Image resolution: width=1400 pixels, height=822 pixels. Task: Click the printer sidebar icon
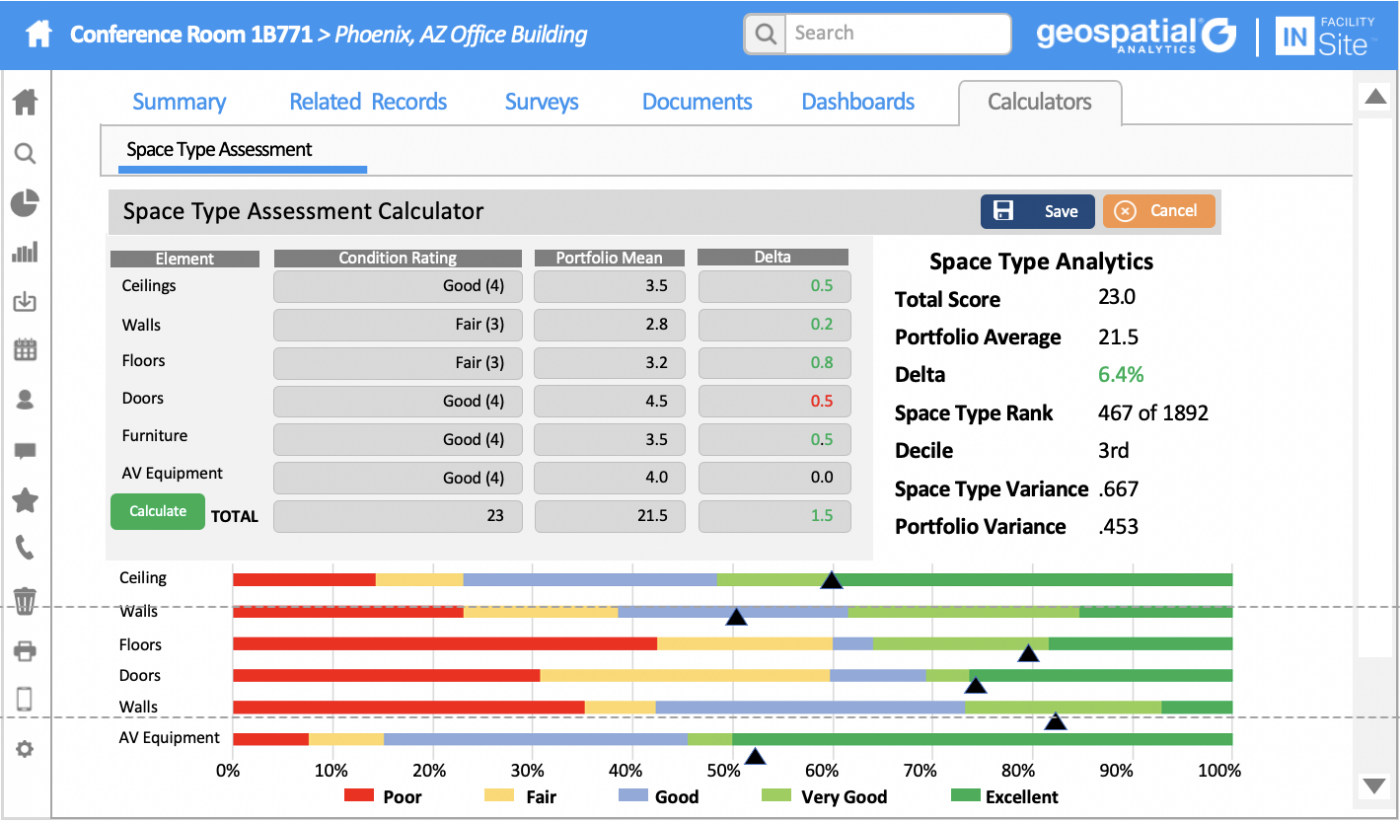coord(25,652)
